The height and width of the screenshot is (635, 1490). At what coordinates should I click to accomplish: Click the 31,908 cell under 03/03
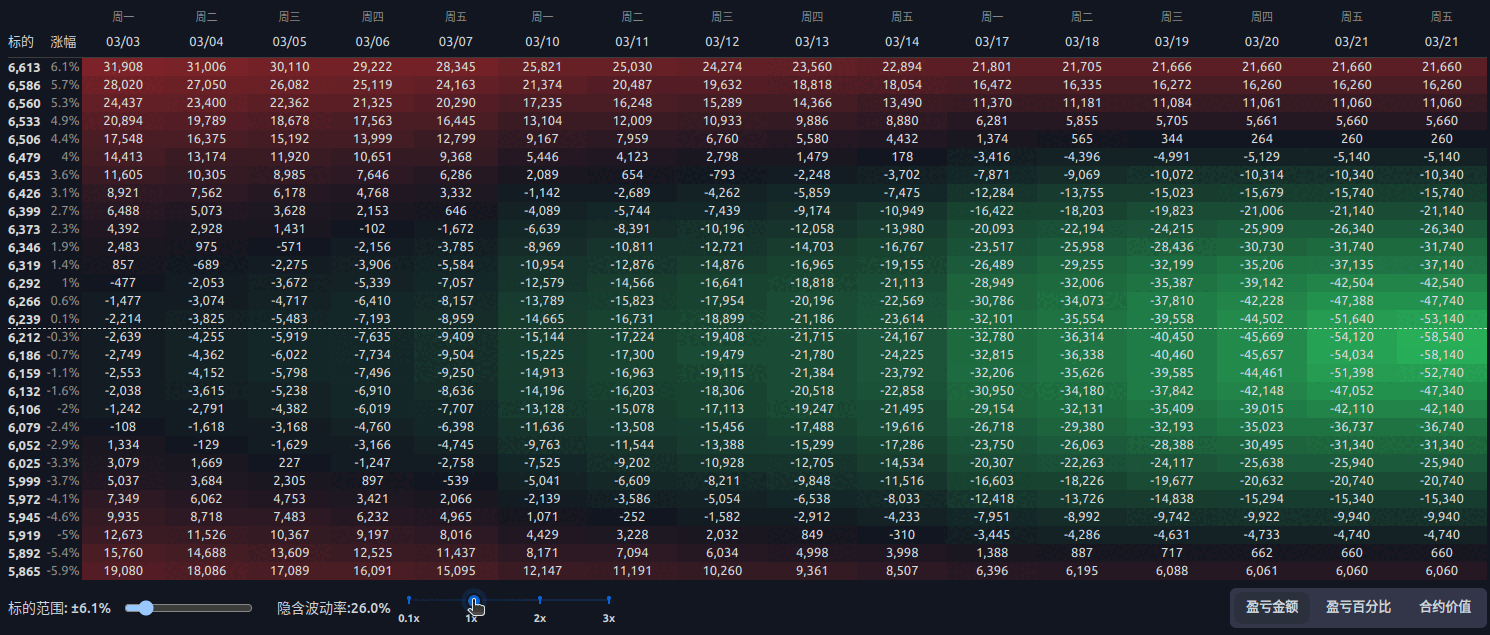(x=123, y=67)
